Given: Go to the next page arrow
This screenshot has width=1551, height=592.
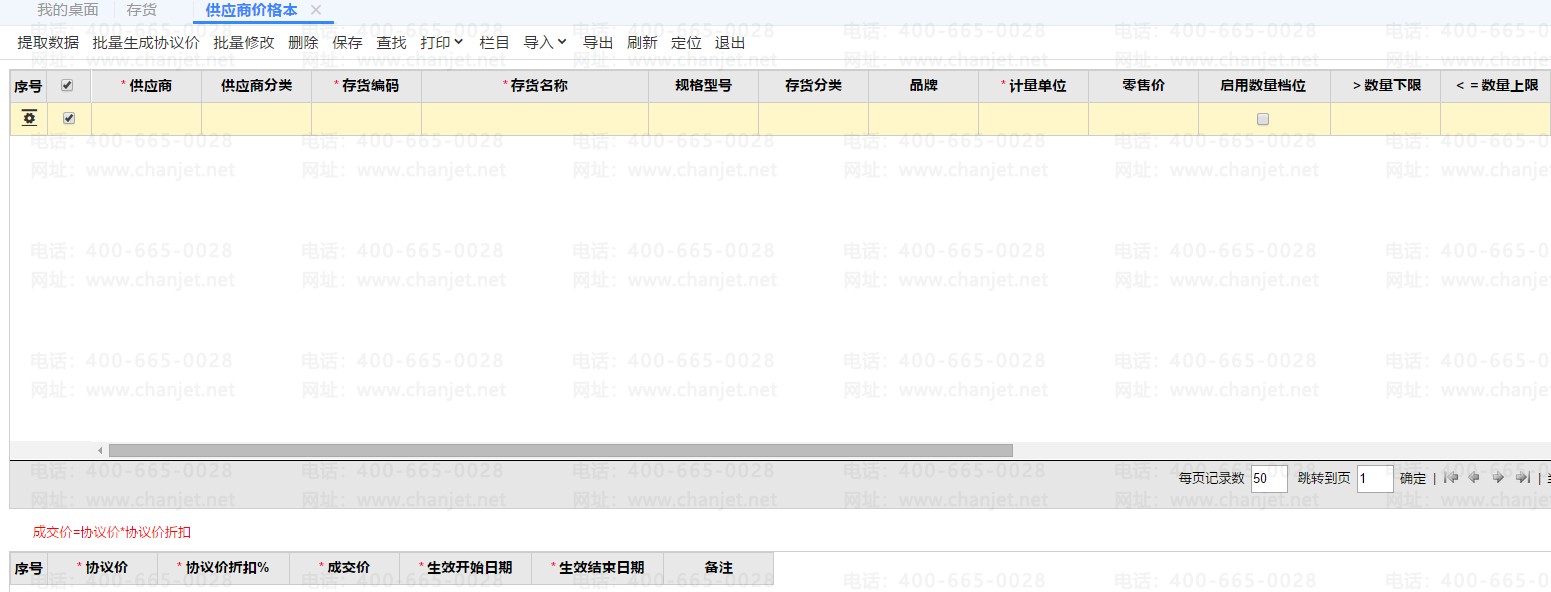Looking at the screenshot, I should point(1498,478).
